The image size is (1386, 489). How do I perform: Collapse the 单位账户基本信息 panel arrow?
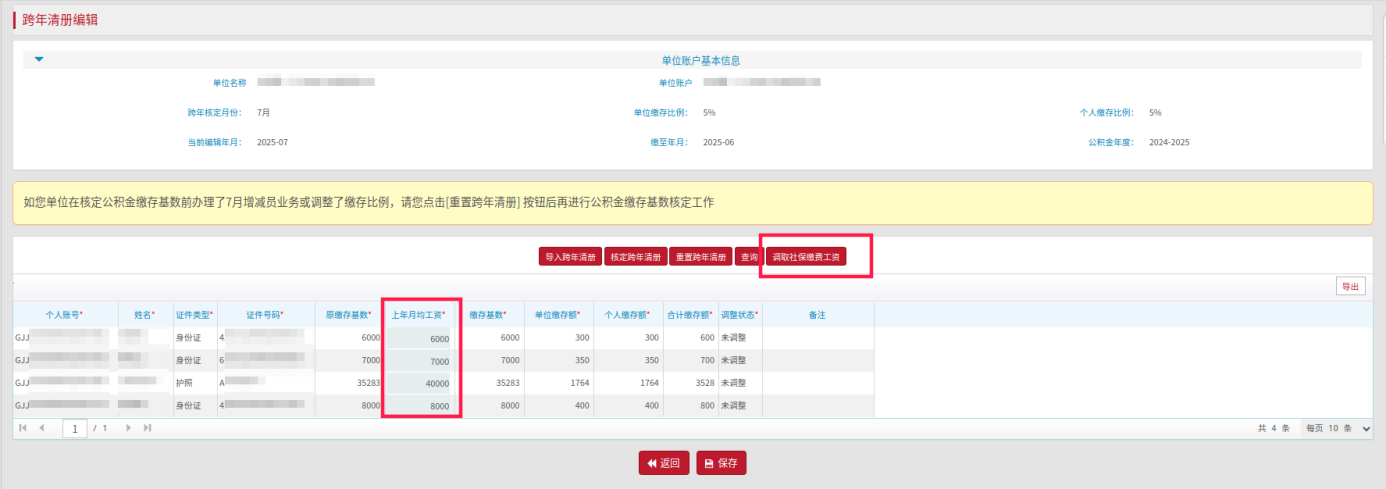tap(39, 60)
